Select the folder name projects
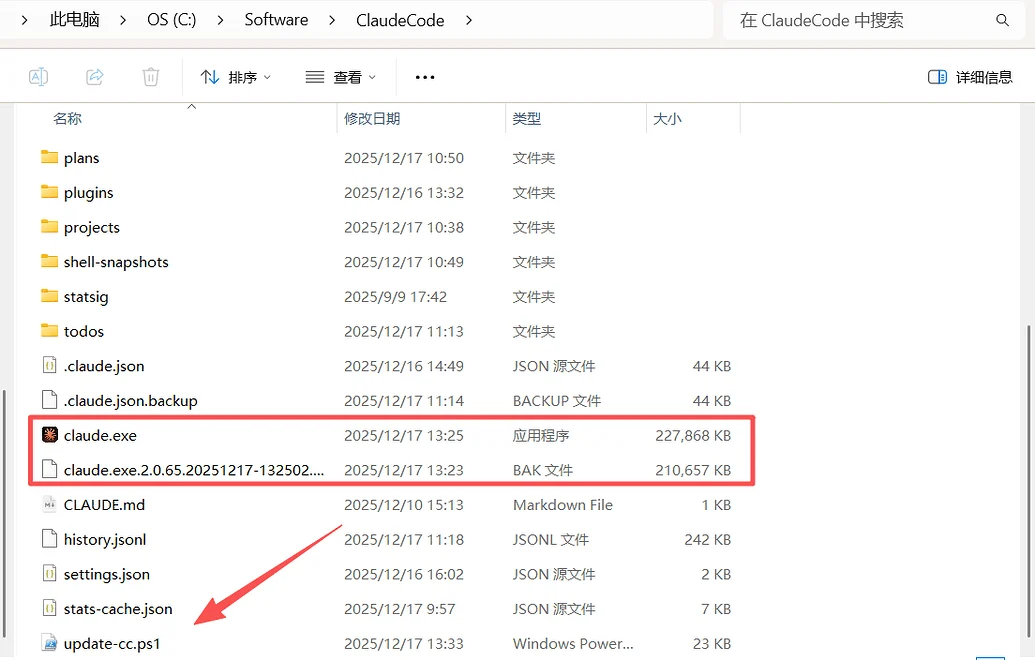Screen dimensions: 1035x660 click(x=92, y=228)
